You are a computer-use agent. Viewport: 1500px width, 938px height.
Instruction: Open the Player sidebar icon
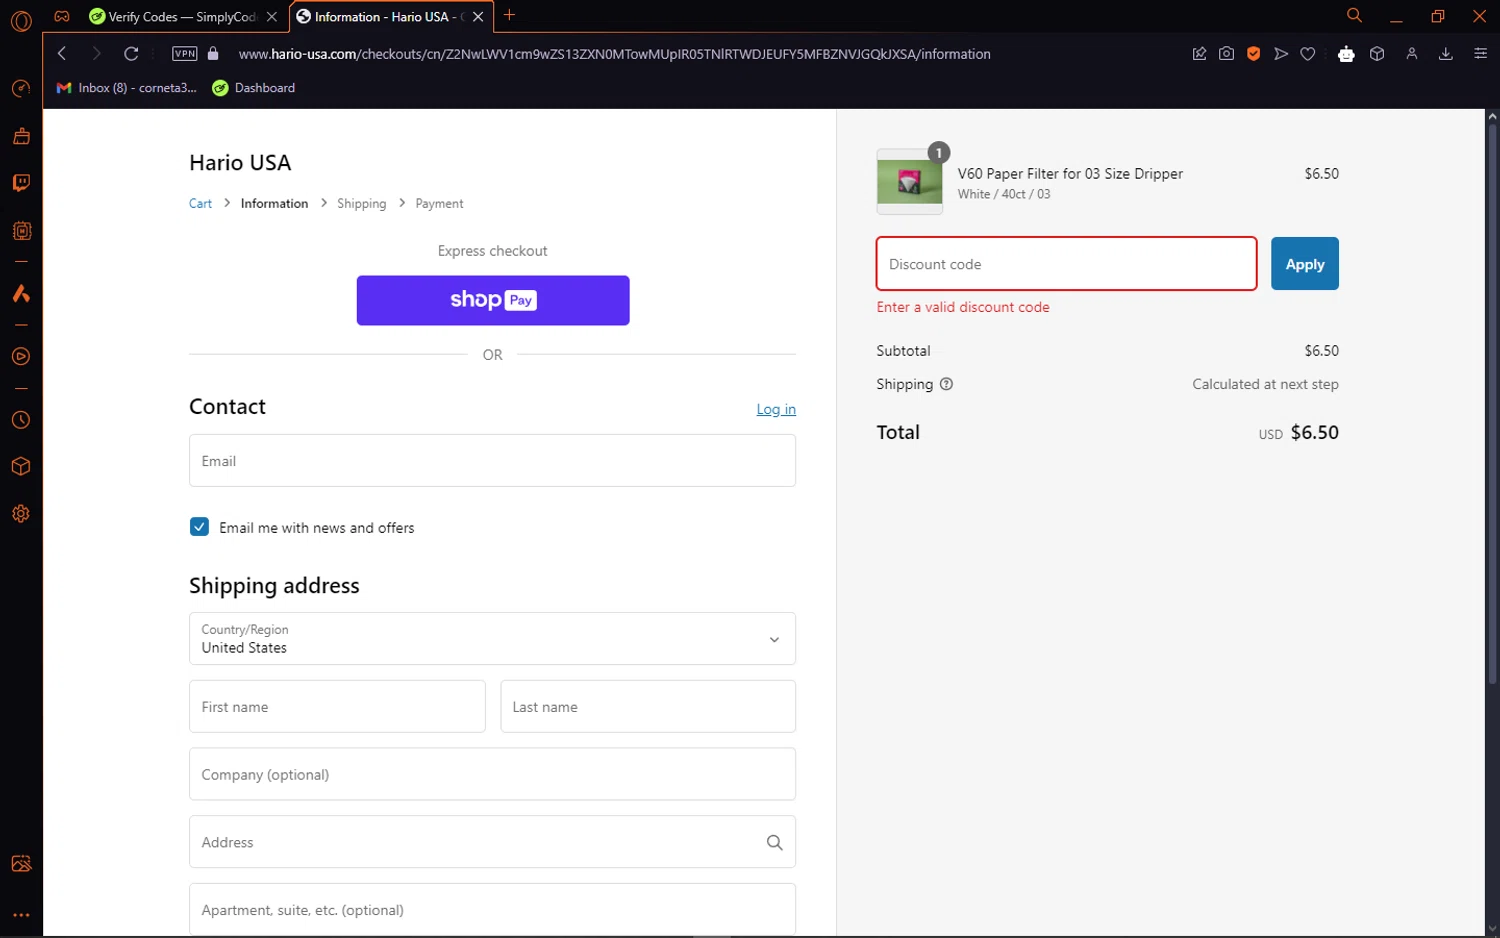[21, 357]
